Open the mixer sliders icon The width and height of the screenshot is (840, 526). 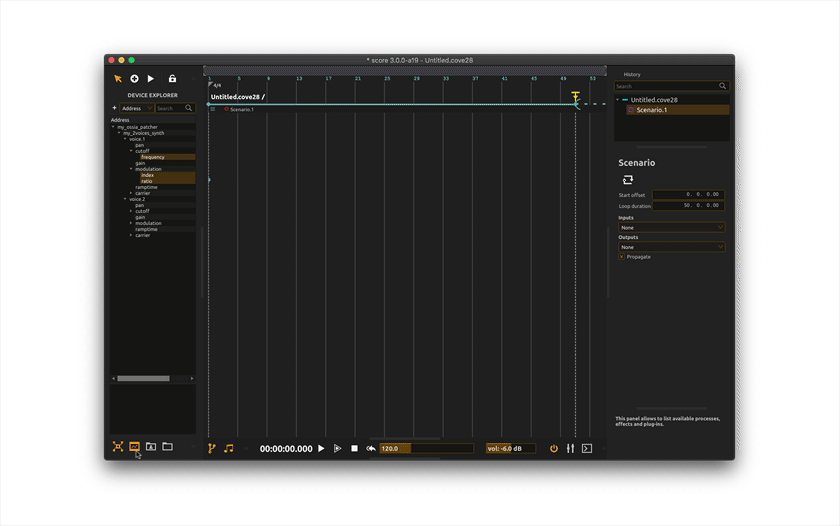[x=571, y=448]
